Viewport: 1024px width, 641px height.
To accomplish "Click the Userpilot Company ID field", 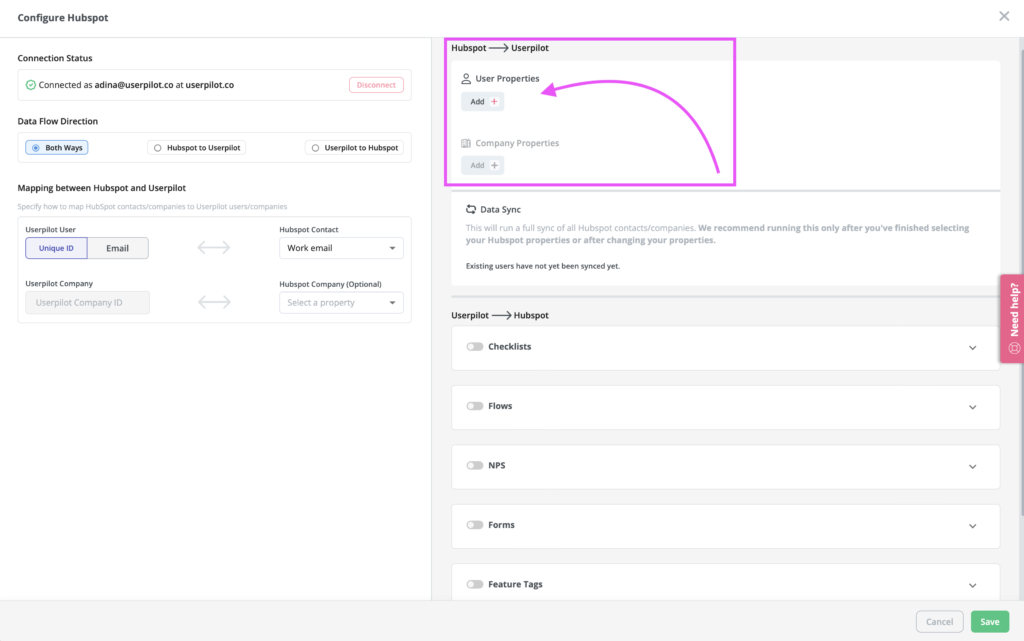I will click(88, 302).
